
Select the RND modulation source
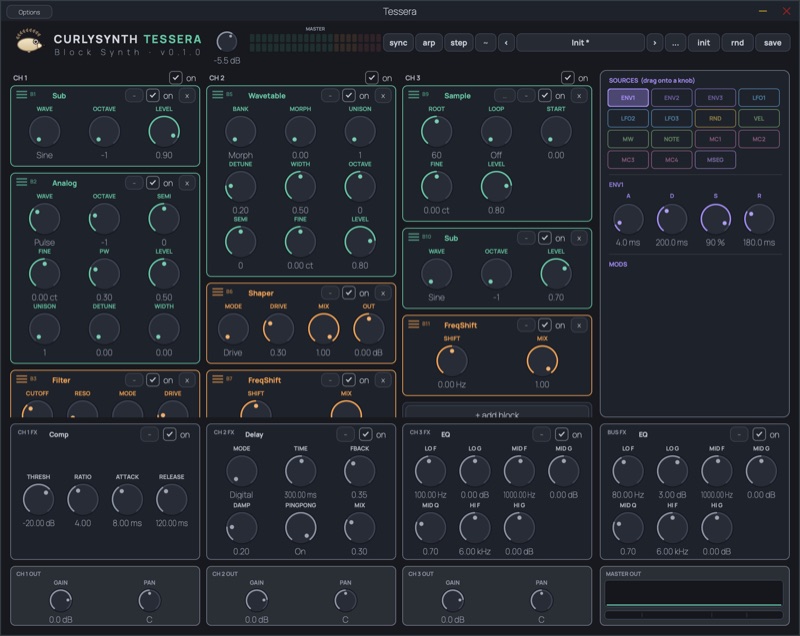point(715,118)
